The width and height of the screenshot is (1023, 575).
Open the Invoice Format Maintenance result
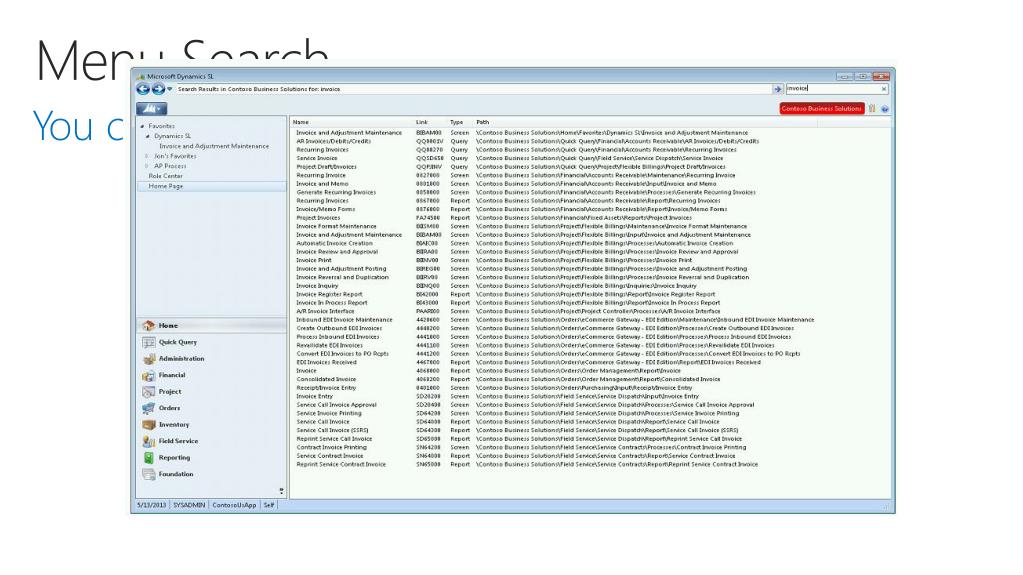click(336, 226)
